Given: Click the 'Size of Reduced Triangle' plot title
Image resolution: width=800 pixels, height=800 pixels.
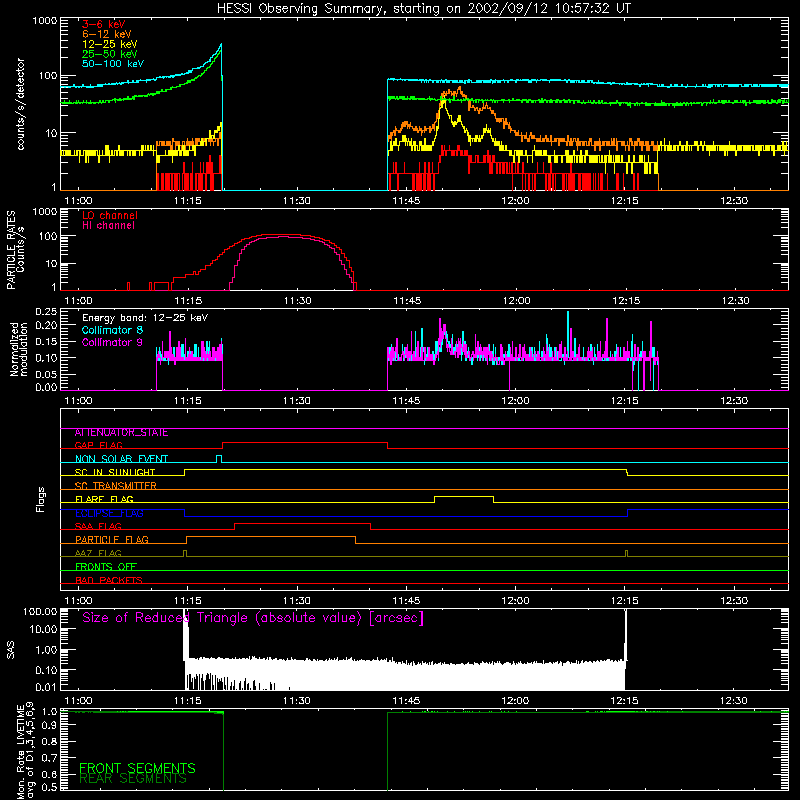Looking at the screenshot, I should 253,618.
